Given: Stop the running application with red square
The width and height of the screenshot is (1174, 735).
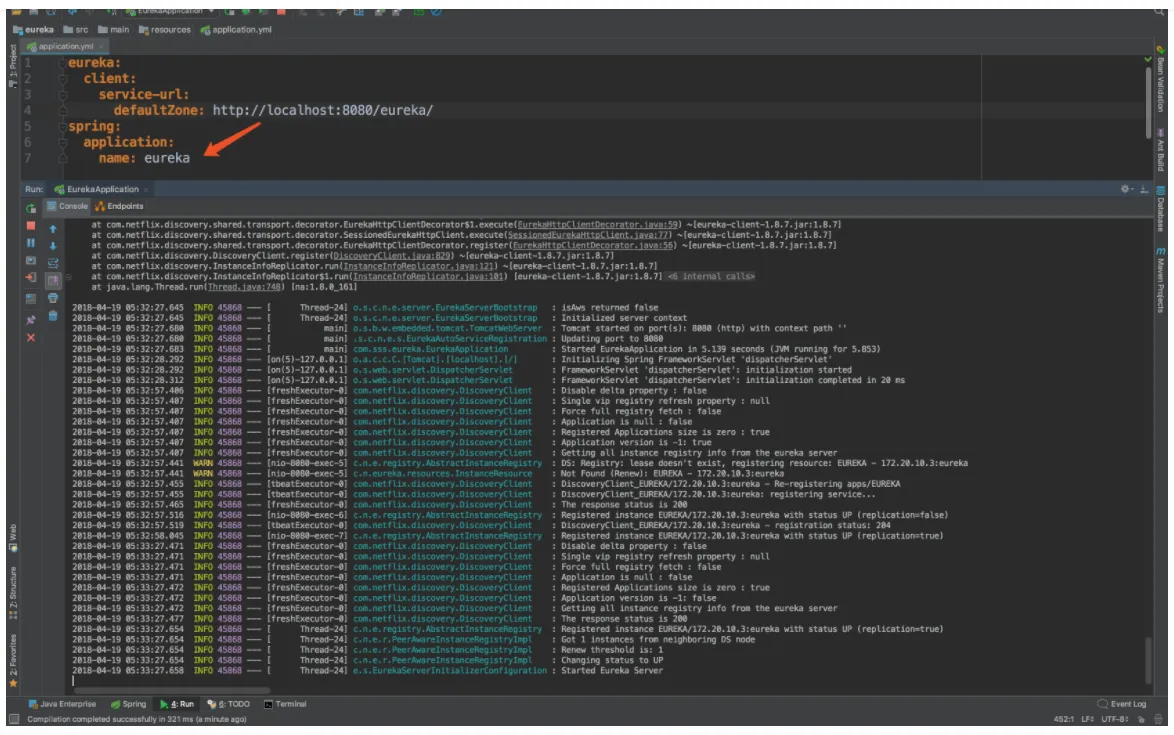Looking at the screenshot, I should point(31,225).
